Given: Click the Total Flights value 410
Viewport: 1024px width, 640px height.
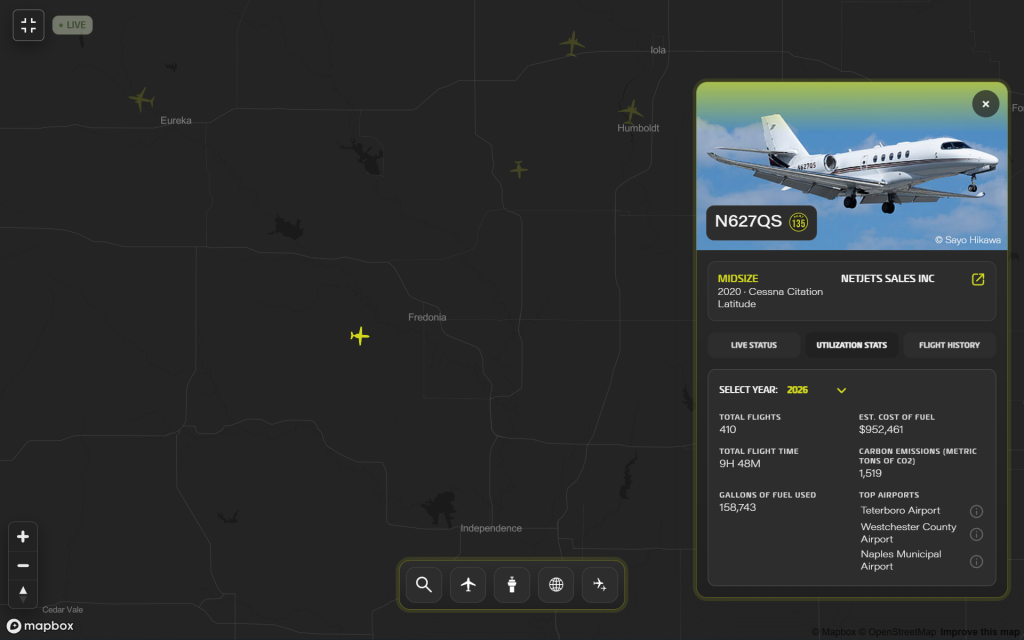Looking at the screenshot, I should pyautogui.click(x=728, y=430).
